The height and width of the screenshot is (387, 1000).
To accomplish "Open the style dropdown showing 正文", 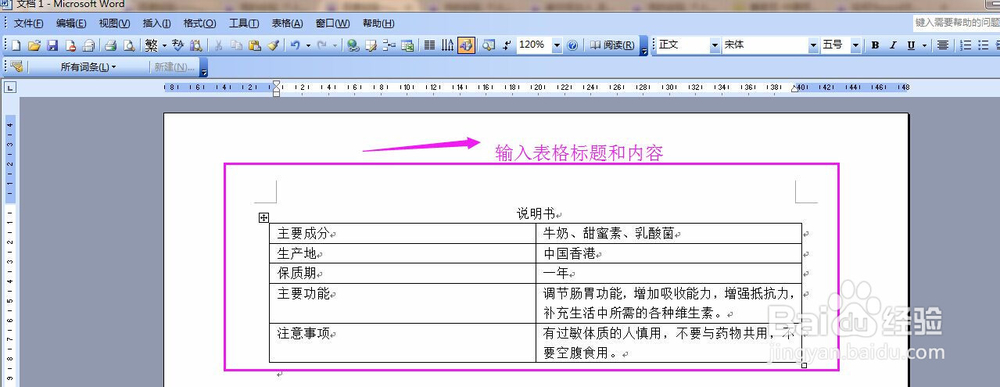I will point(714,45).
